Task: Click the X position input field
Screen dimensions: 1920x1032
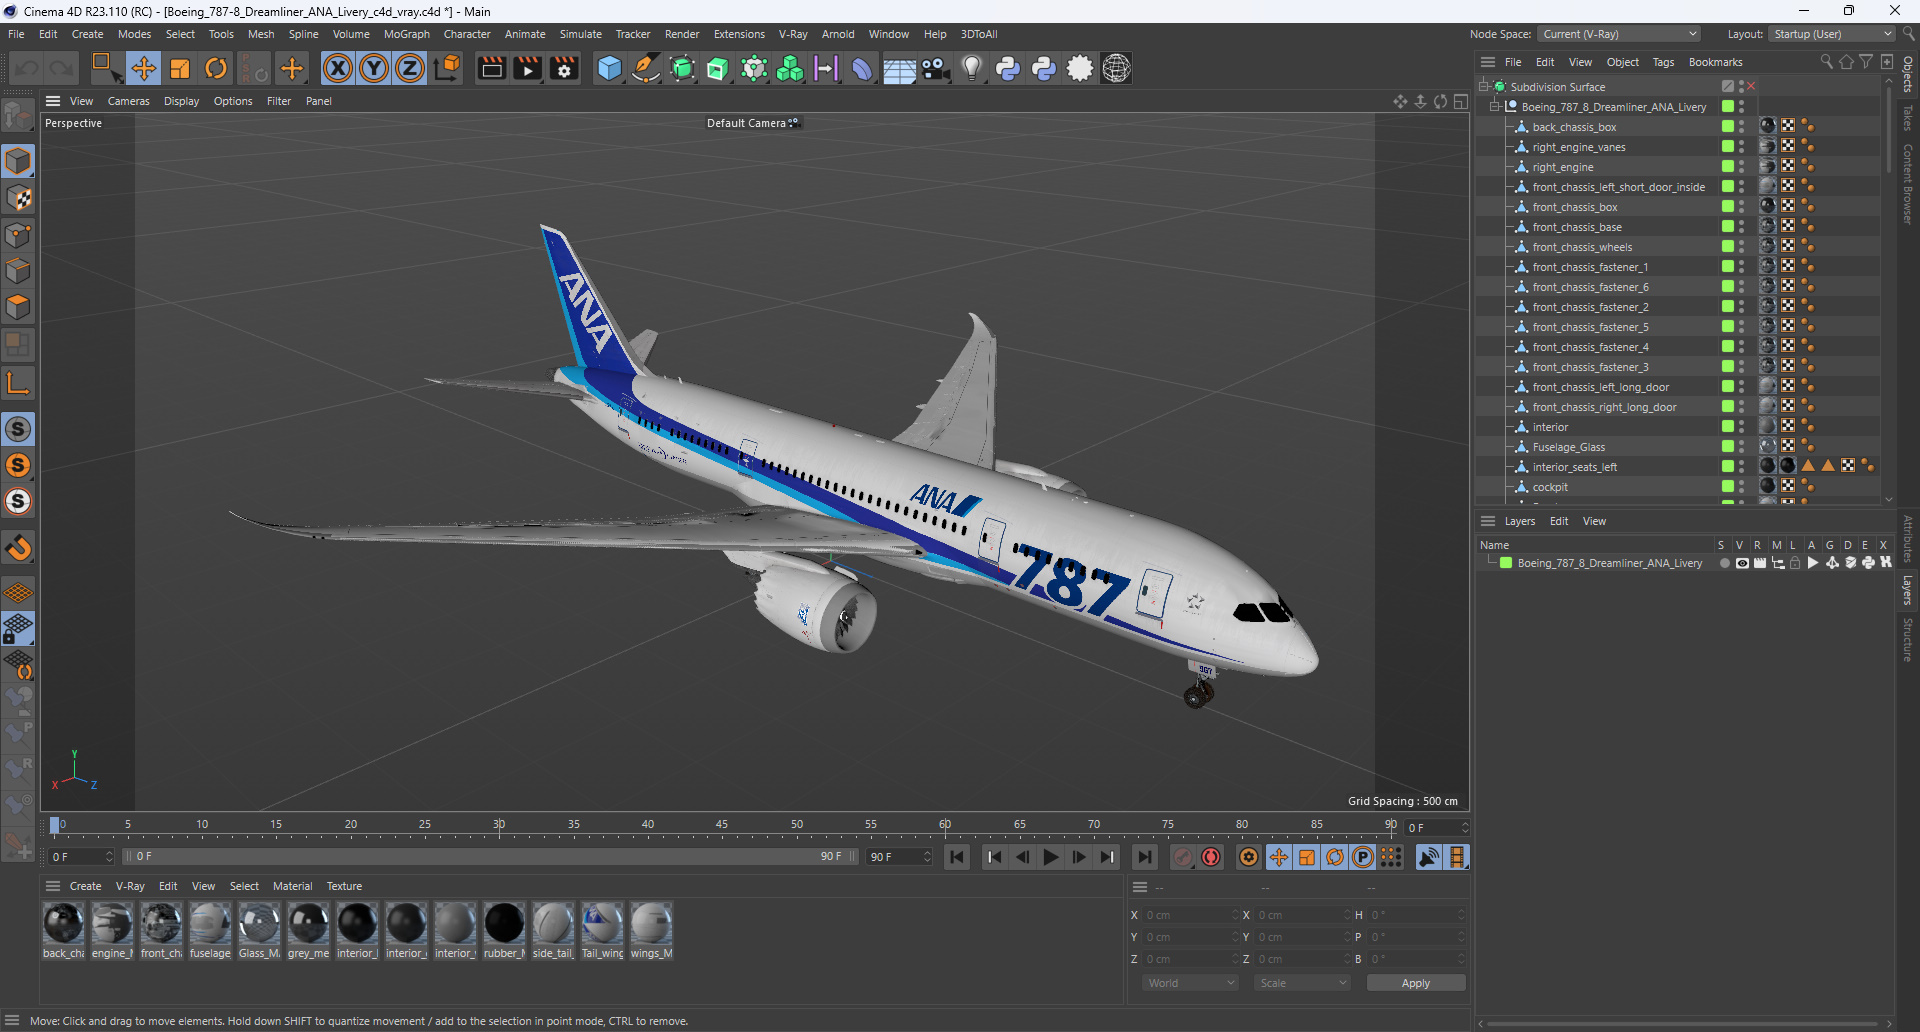Action: pyautogui.click(x=1191, y=915)
